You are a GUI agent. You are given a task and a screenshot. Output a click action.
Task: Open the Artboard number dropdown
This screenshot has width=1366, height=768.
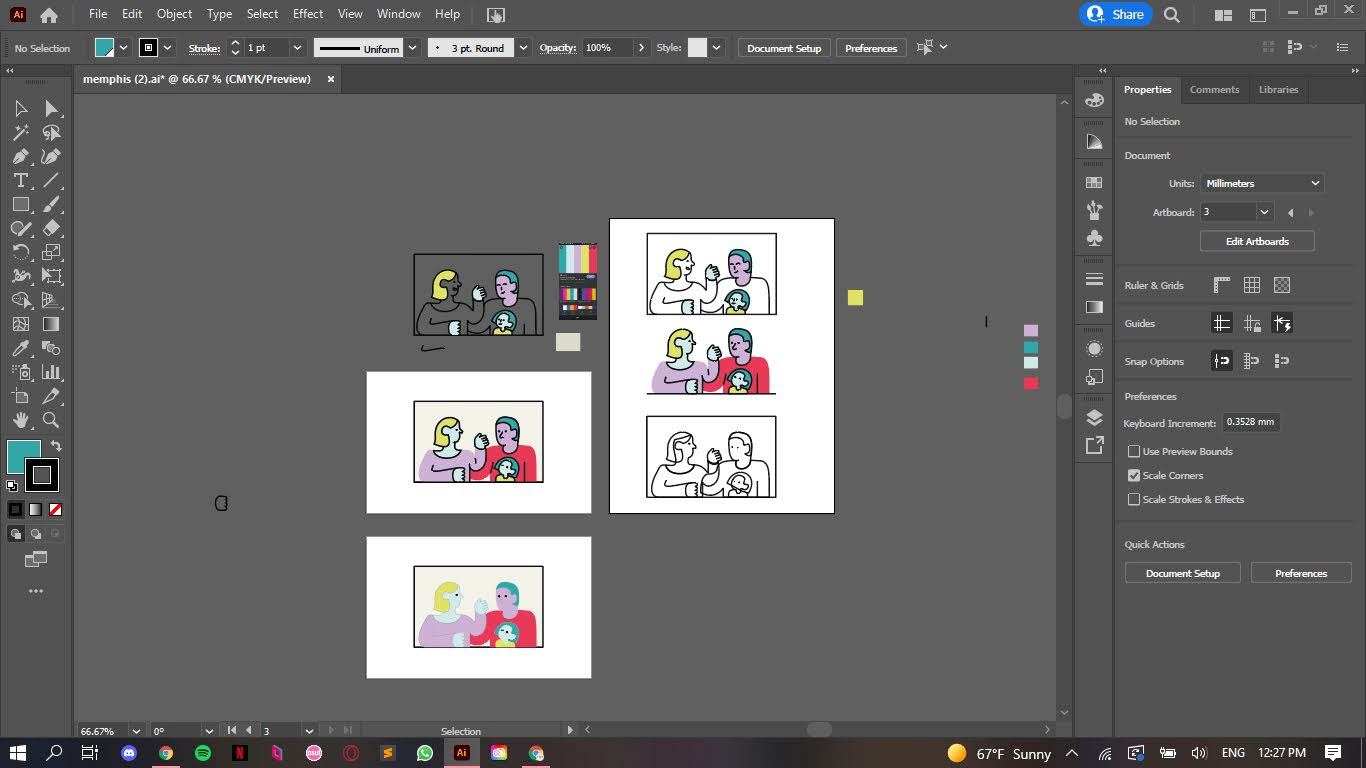click(x=1264, y=212)
